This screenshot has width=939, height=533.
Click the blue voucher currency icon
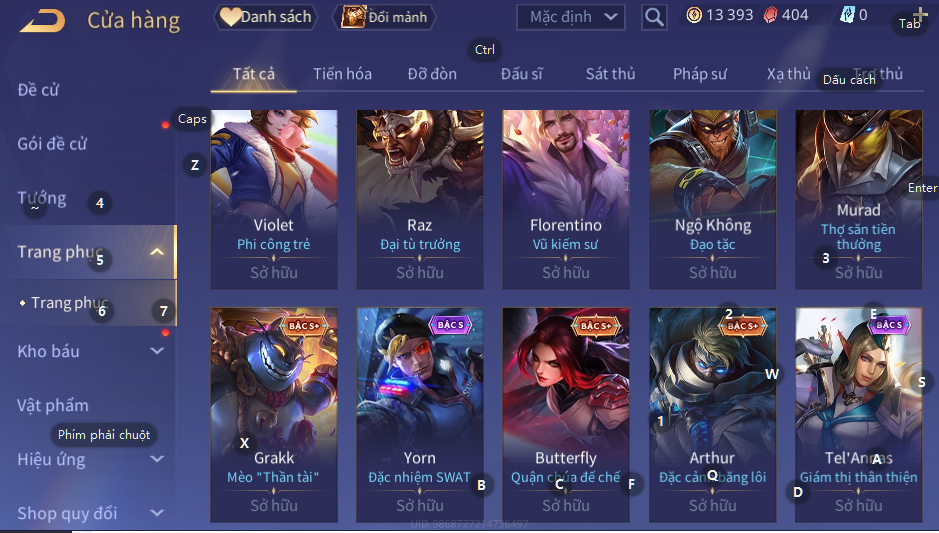tap(847, 15)
